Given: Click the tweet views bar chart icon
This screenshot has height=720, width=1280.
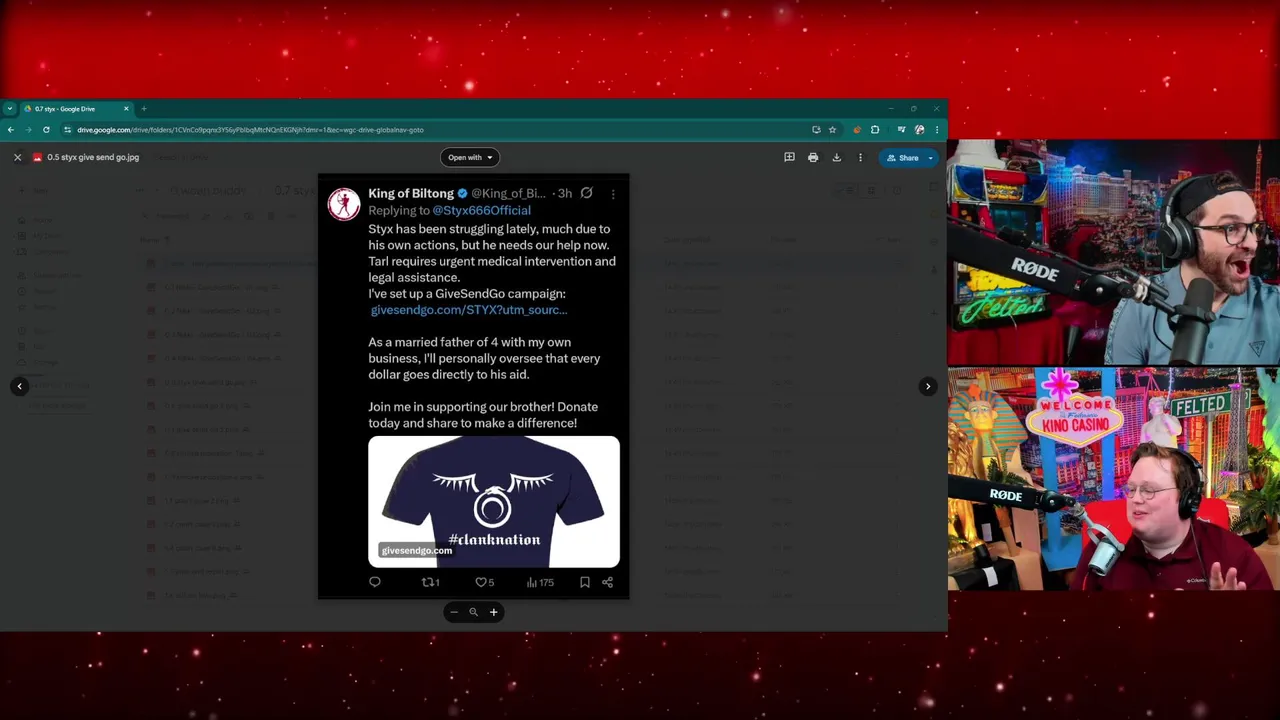Looking at the screenshot, I should pyautogui.click(x=532, y=582).
